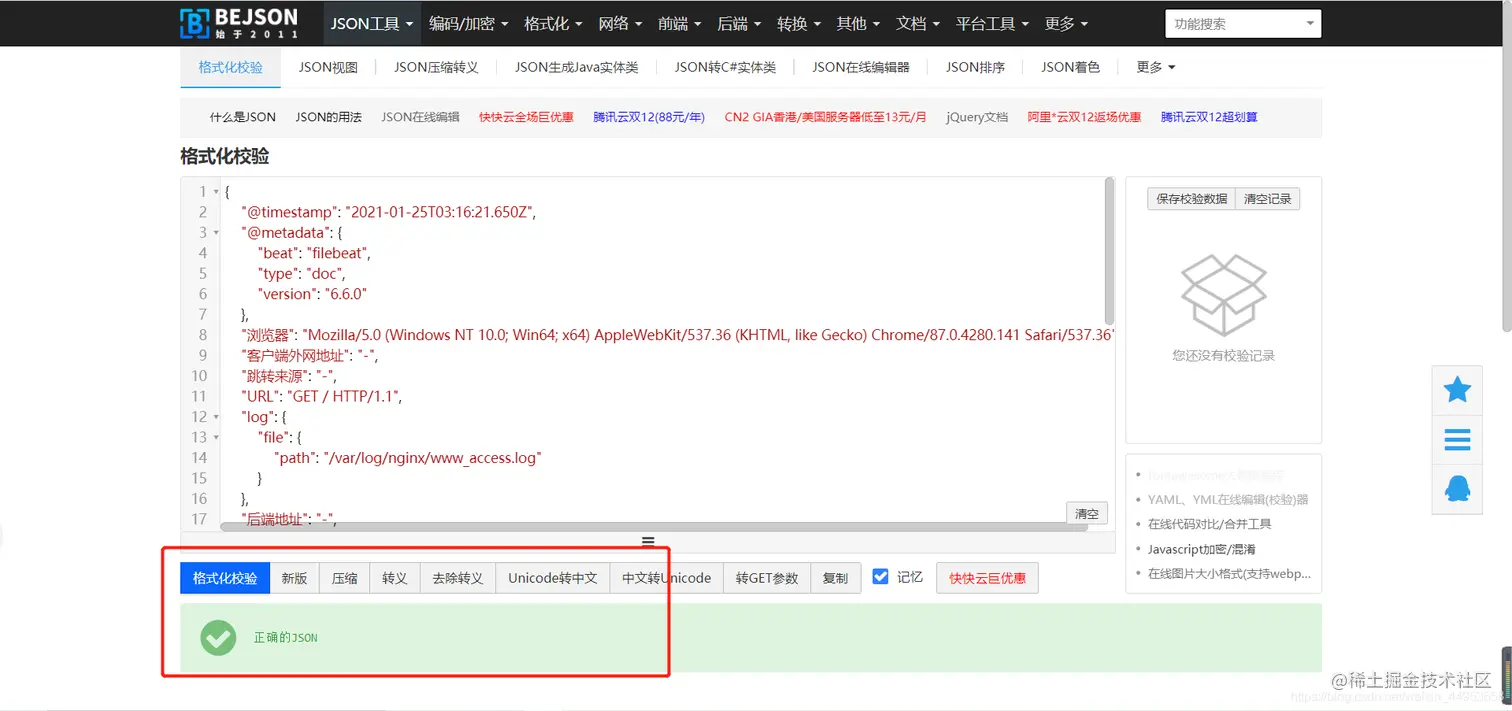Open the JSON工具 dropdown menu
Viewport: 1512px width, 711px height.
point(371,23)
